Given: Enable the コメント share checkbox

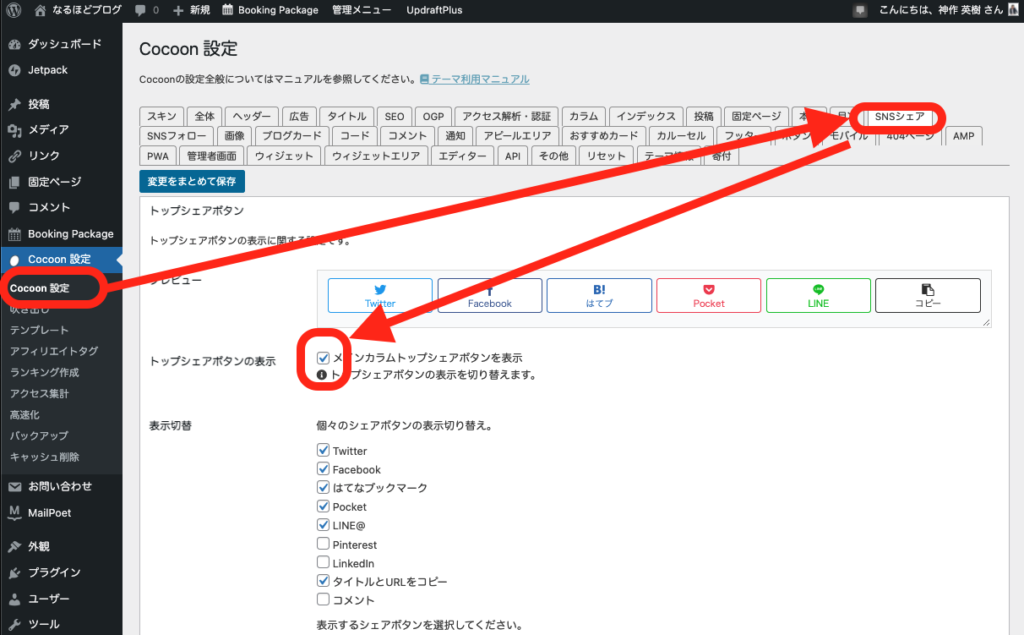Looking at the screenshot, I should (x=323, y=599).
